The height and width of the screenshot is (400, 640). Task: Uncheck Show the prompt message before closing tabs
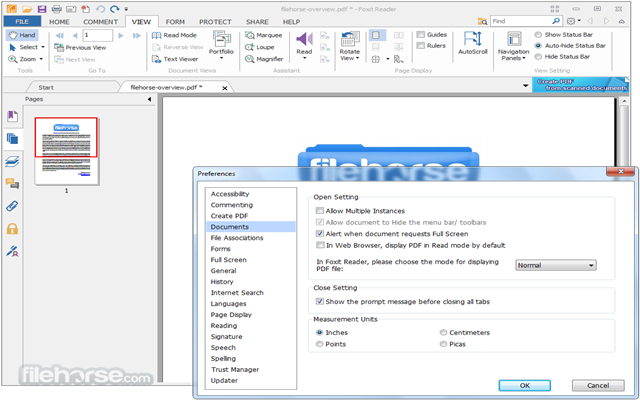(320, 302)
